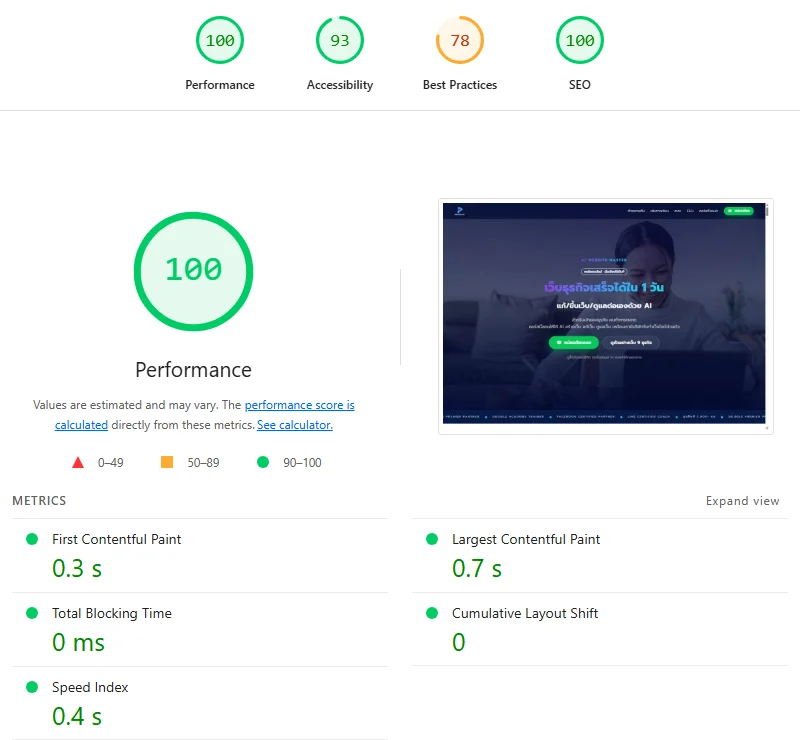Open the 'performance score is calculated' link

(x=299, y=405)
